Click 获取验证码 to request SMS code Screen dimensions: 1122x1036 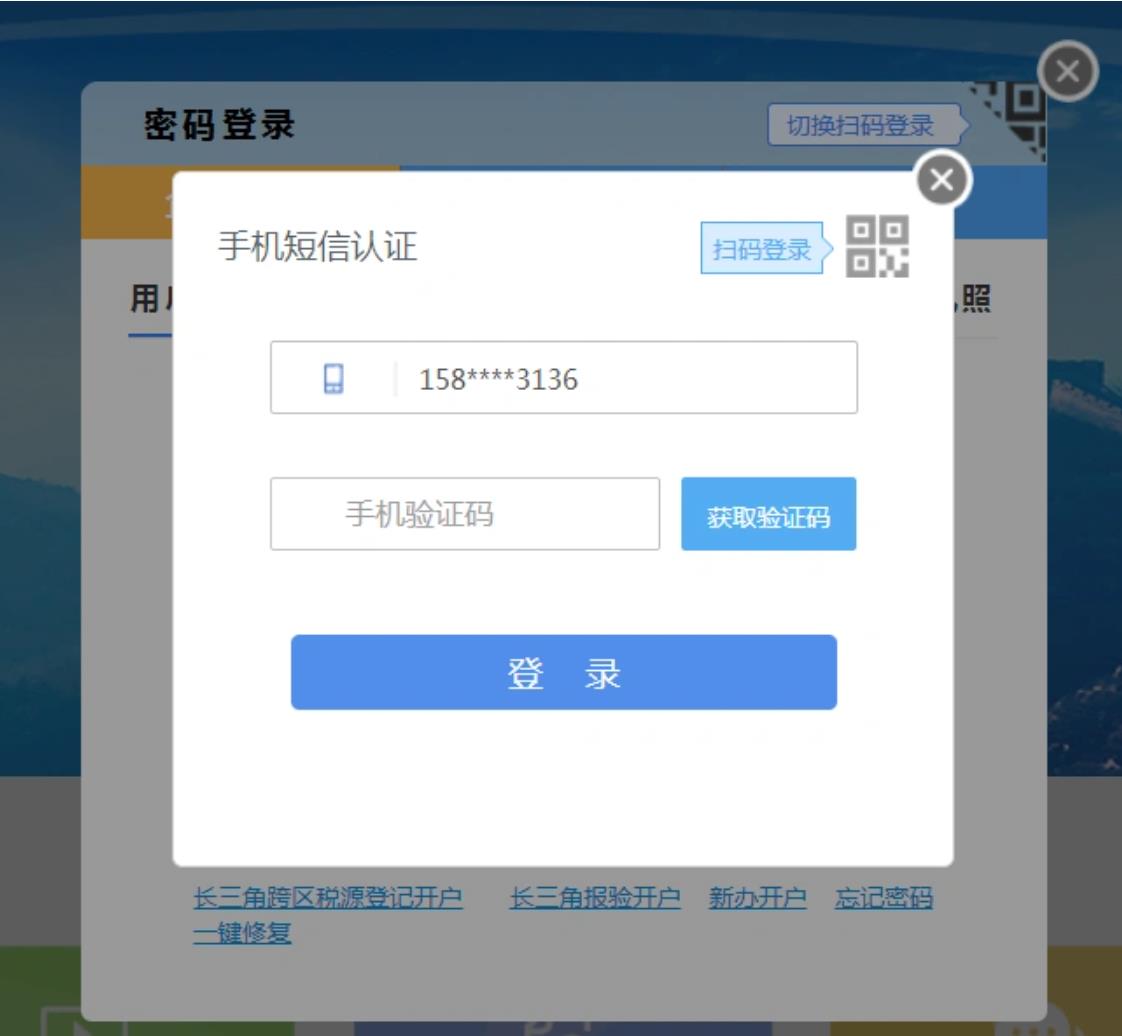pyautogui.click(x=769, y=514)
